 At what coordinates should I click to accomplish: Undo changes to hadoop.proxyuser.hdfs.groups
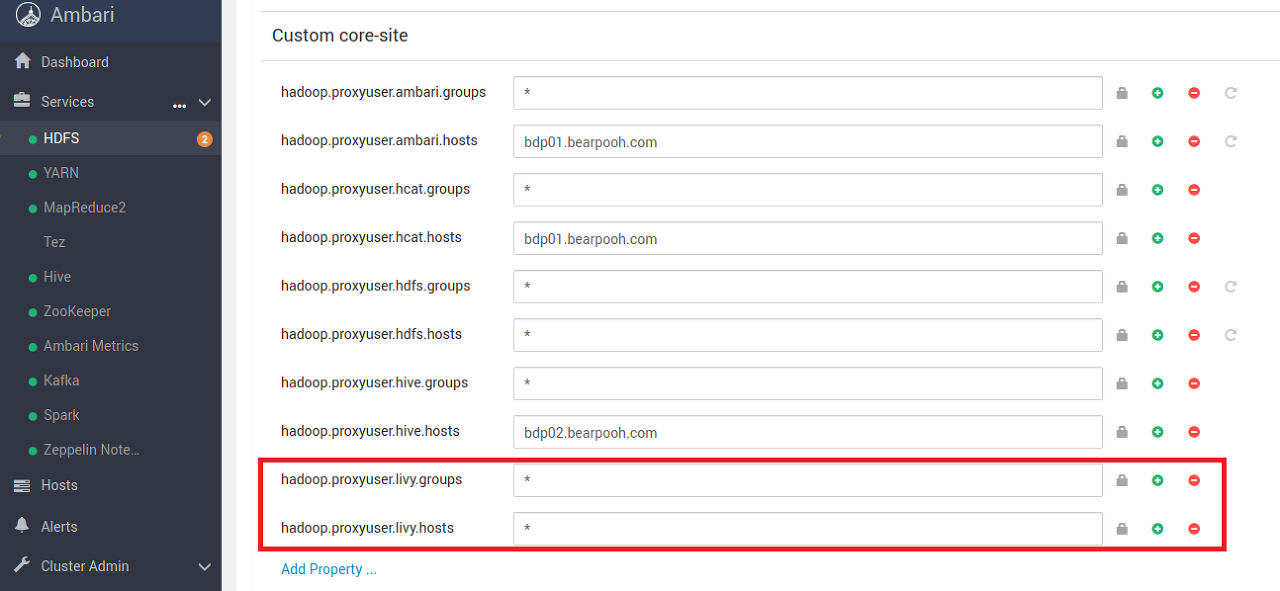[x=1231, y=287]
